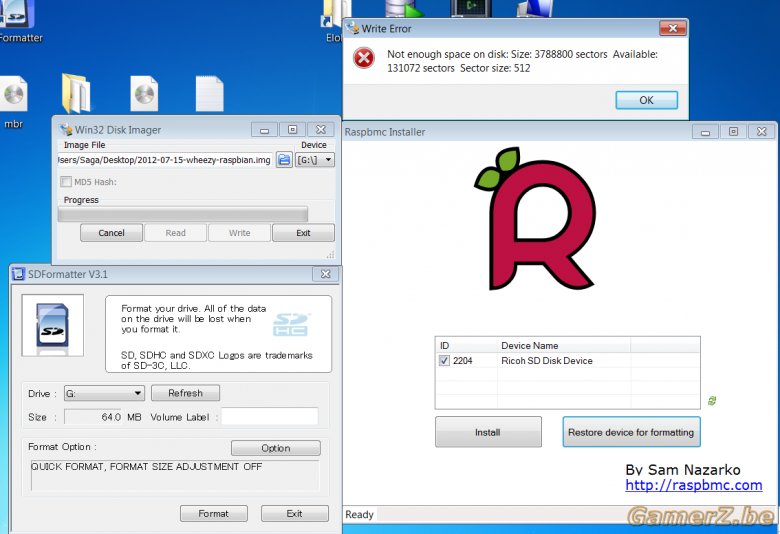780x534 pixels.
Task: Click the red error icon in Write Error
Action: click(x=364, y=58)
